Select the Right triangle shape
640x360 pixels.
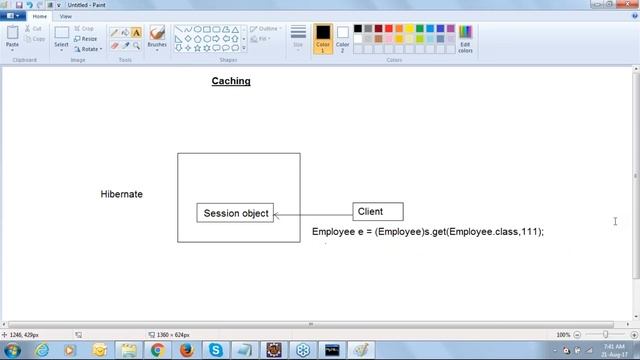tap(178, 39)
